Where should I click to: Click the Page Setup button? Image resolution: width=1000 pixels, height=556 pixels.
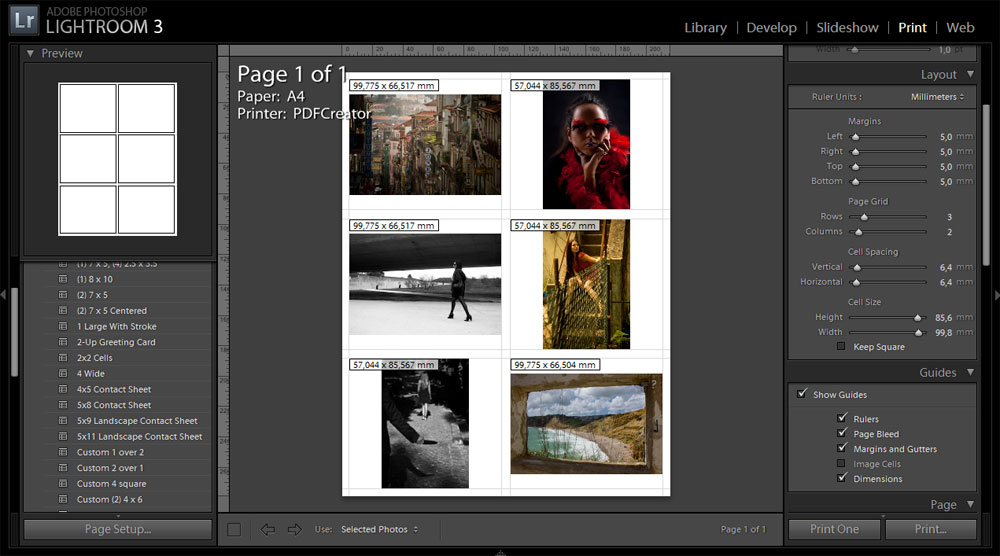(x=118, y=529)
